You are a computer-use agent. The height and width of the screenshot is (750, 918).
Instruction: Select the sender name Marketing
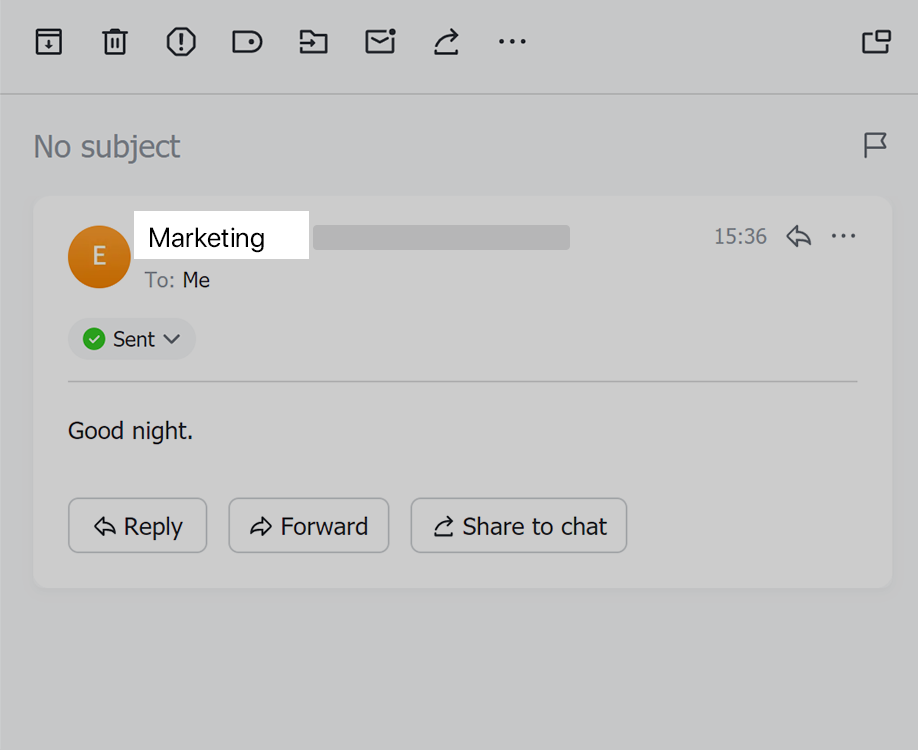click(x=206, y=237)
